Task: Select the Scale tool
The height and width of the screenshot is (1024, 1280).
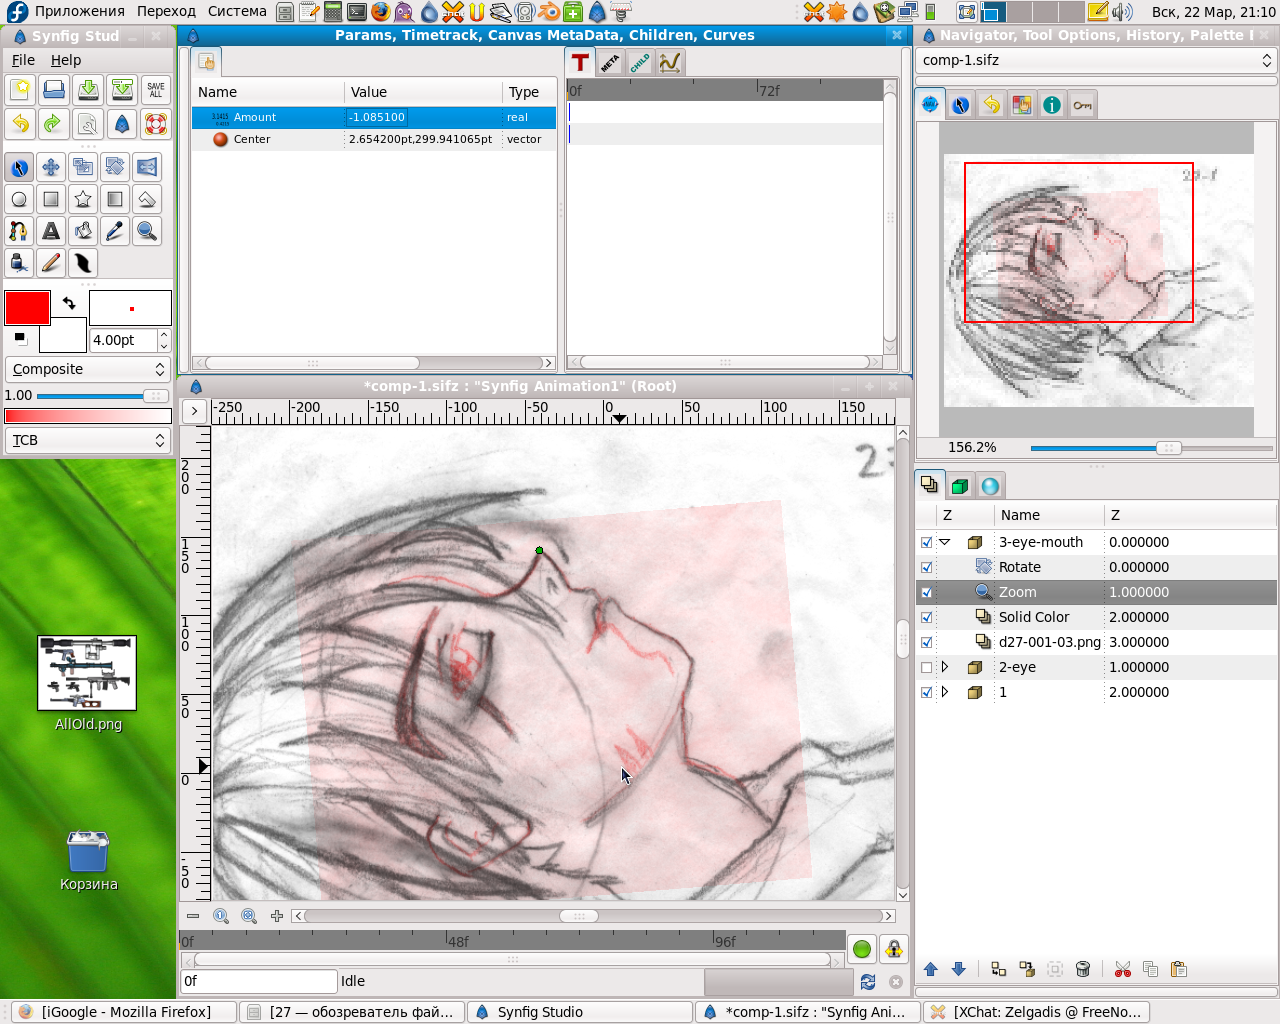Action: click(x=83, y=167)
